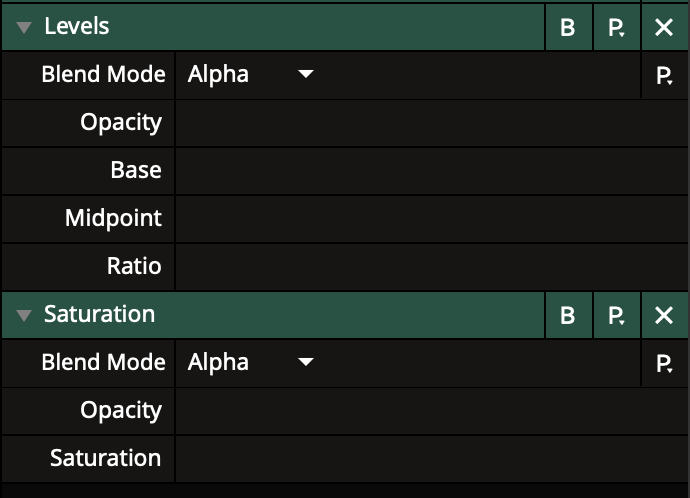Viewport: 690px width, 498px height.
Task: Toggle bypass B button on Levels
Action: [568, 28]
